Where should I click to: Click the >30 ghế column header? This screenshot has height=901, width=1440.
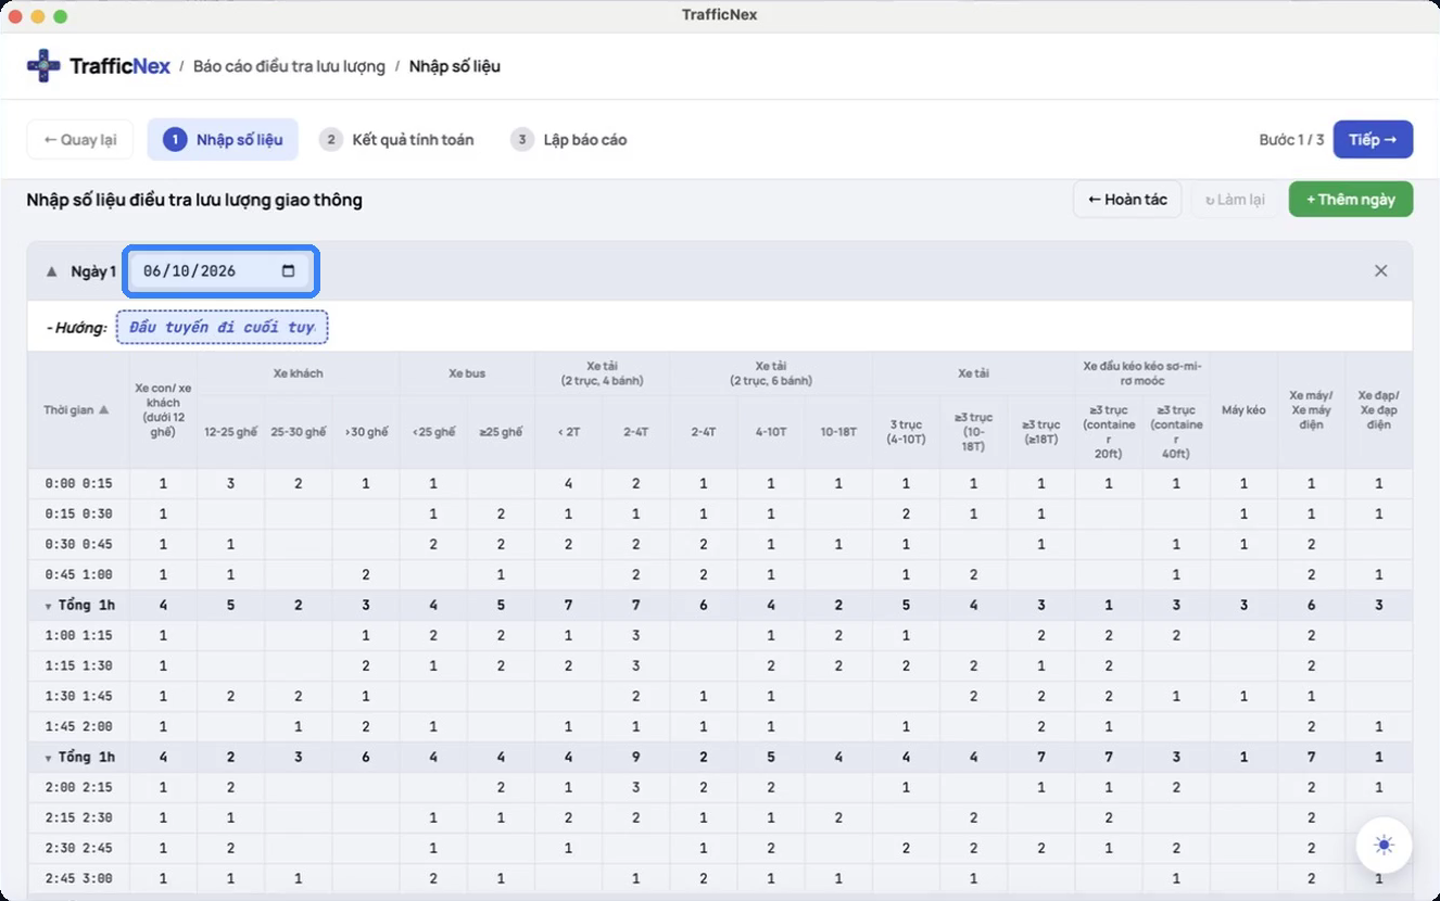(366, 432)
